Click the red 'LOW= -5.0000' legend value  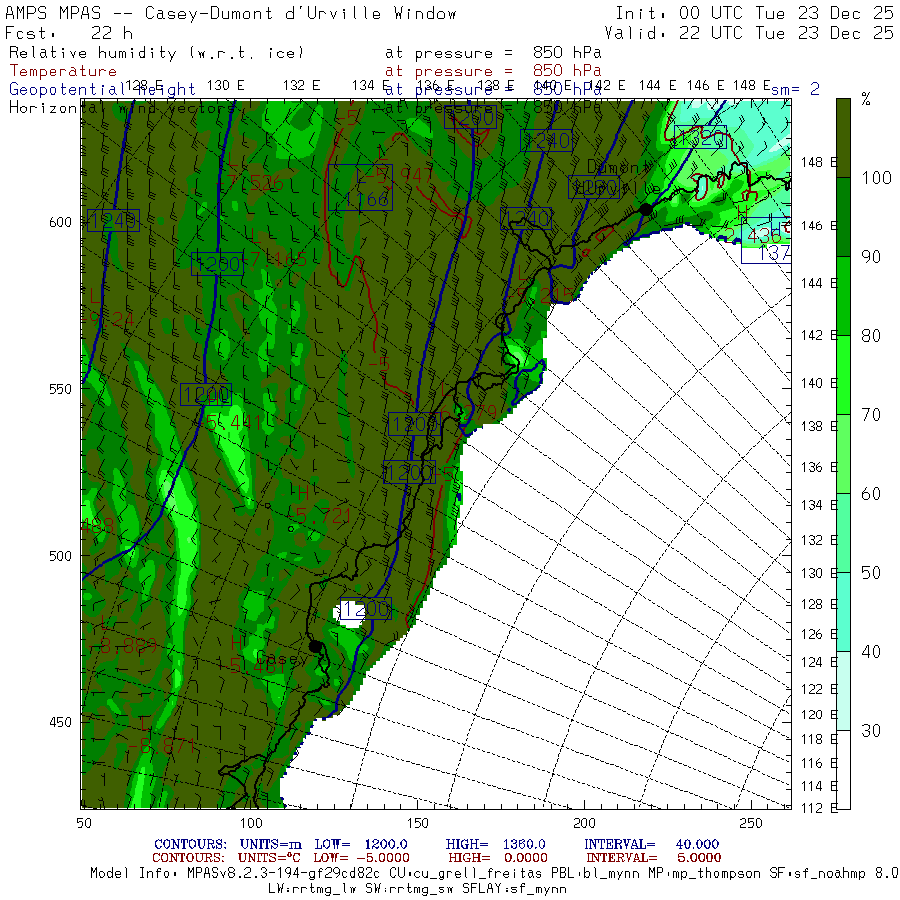[361, 858]
